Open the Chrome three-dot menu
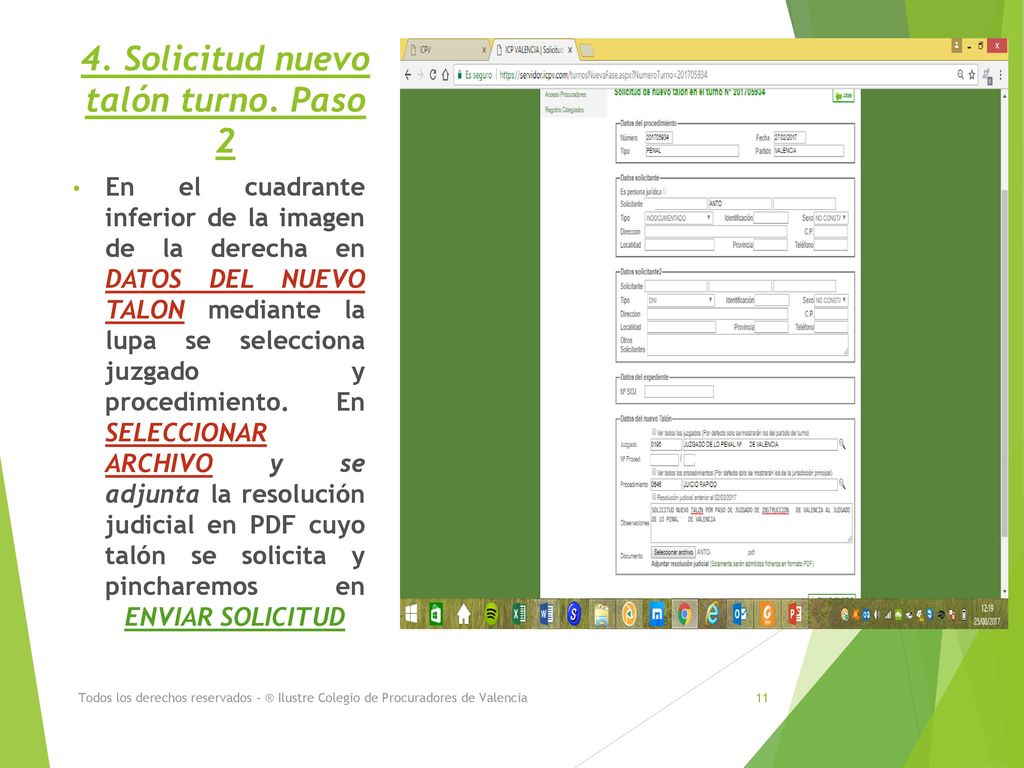1024x768 pixels. tap(1000, 74)
